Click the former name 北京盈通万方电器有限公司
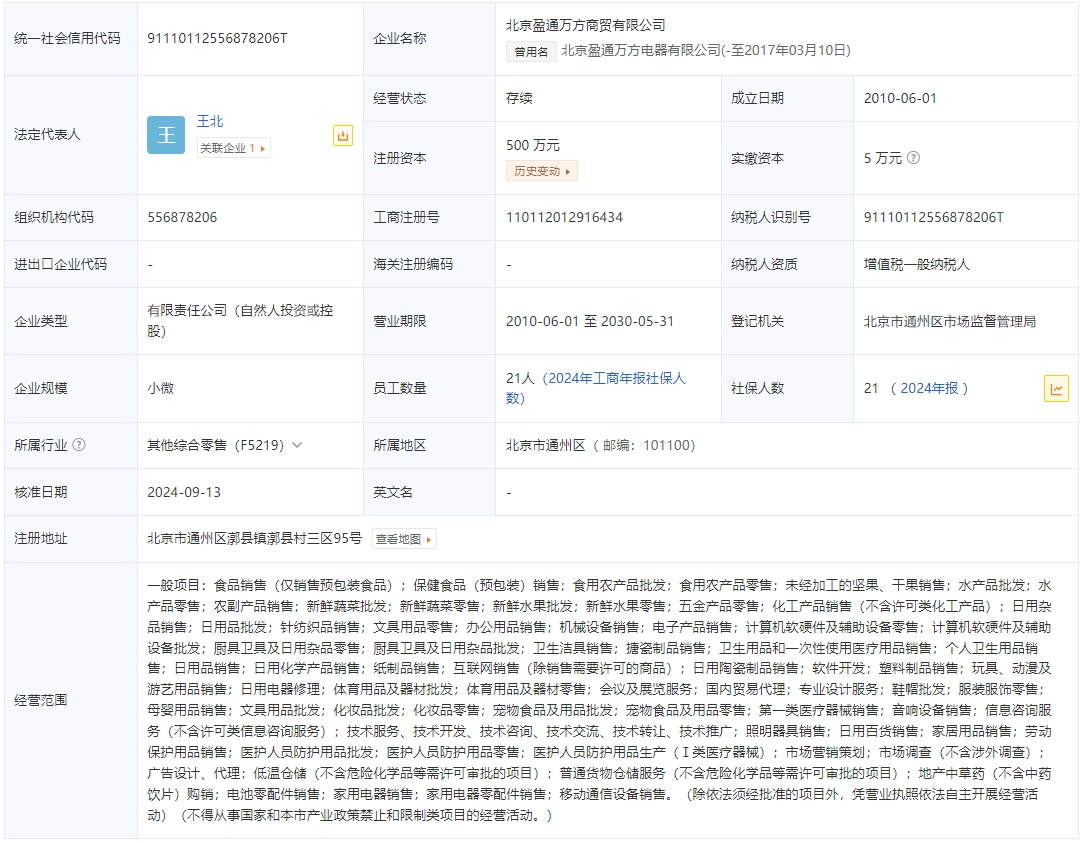The width and height of the screenshot is (1081, 843). coord(705,50)
